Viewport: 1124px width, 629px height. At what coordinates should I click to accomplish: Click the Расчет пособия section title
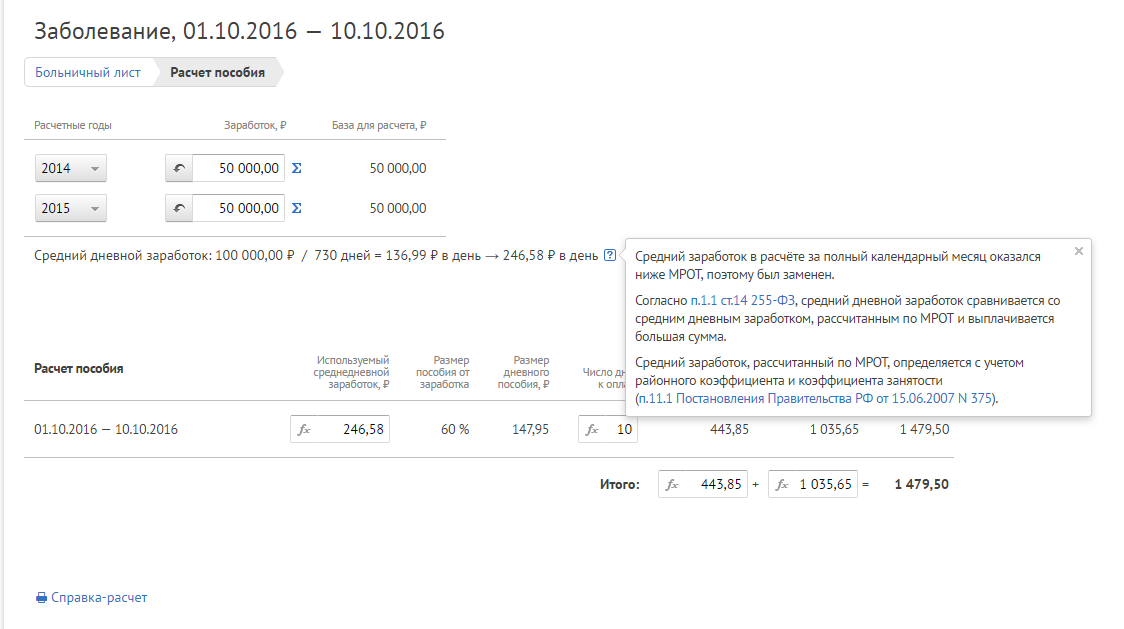[79, 369]
